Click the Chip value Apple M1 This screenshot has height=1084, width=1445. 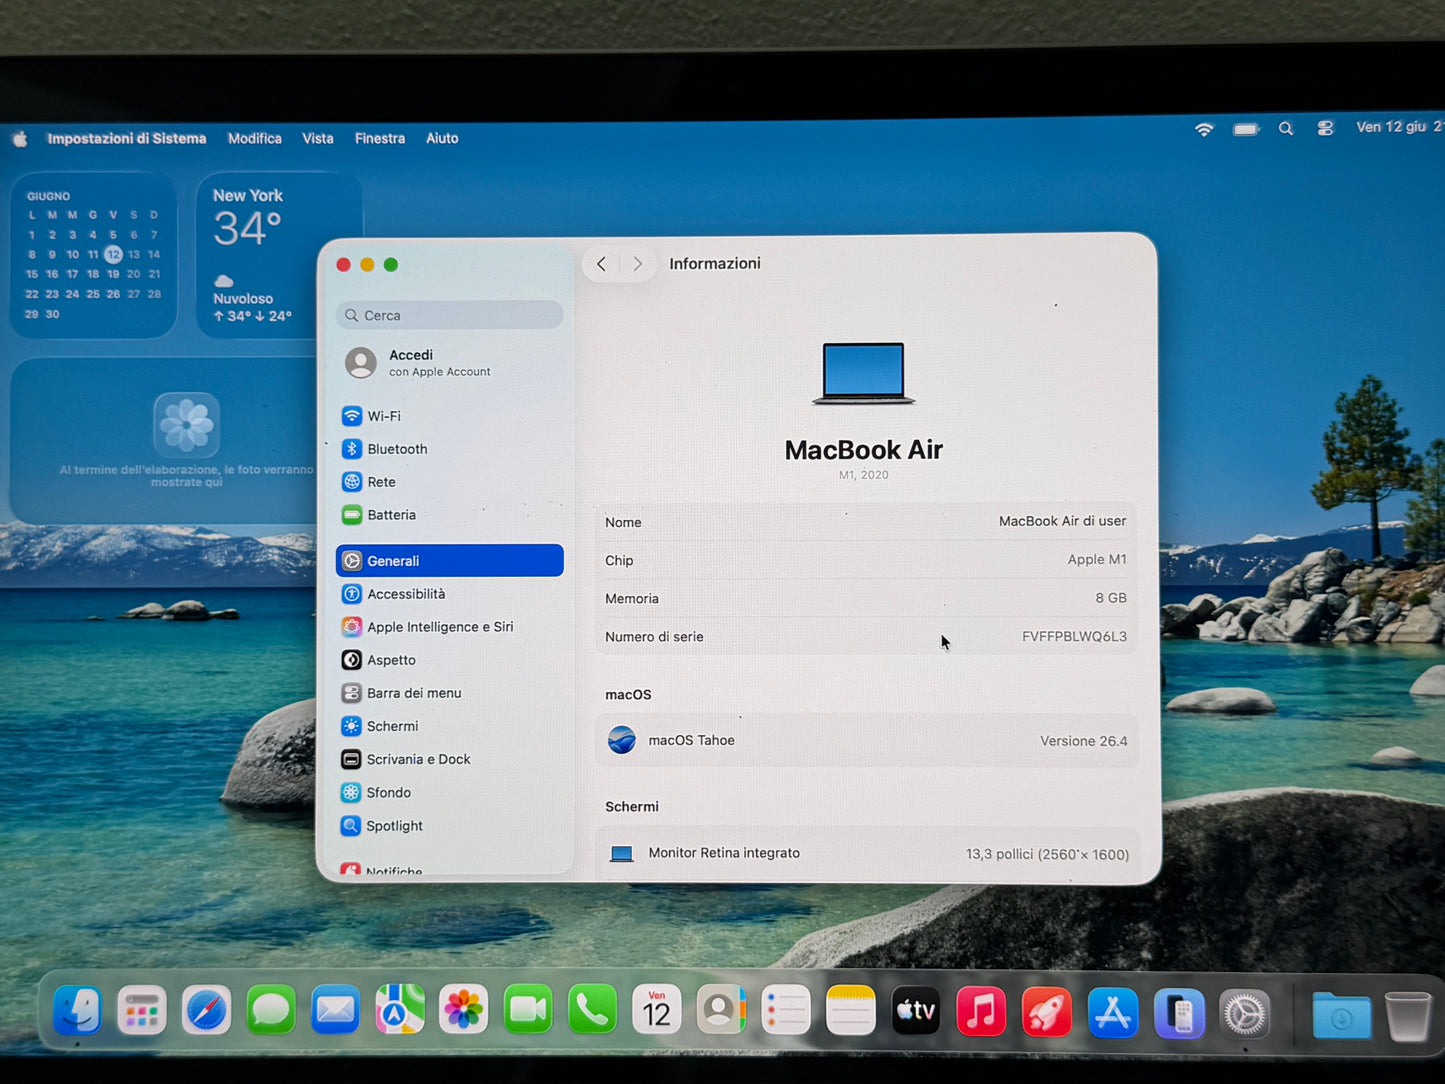1096,560
